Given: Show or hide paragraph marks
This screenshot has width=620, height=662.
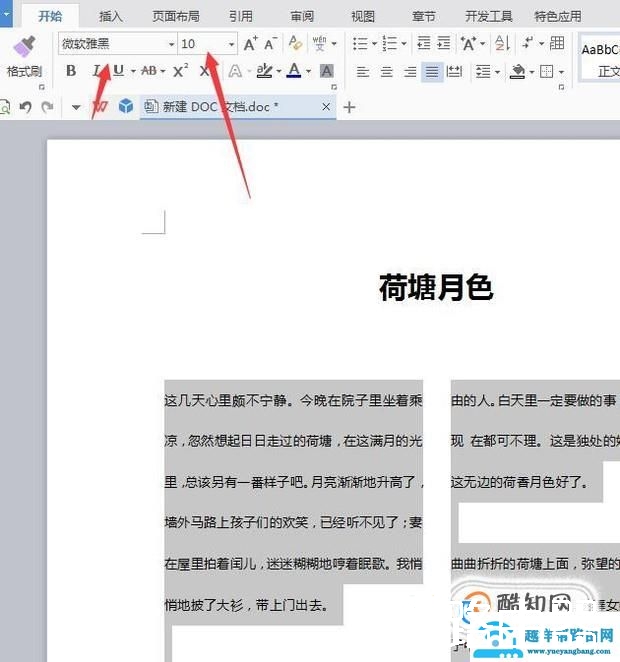Looking at the screenshot, I should (x=528, y=43).
